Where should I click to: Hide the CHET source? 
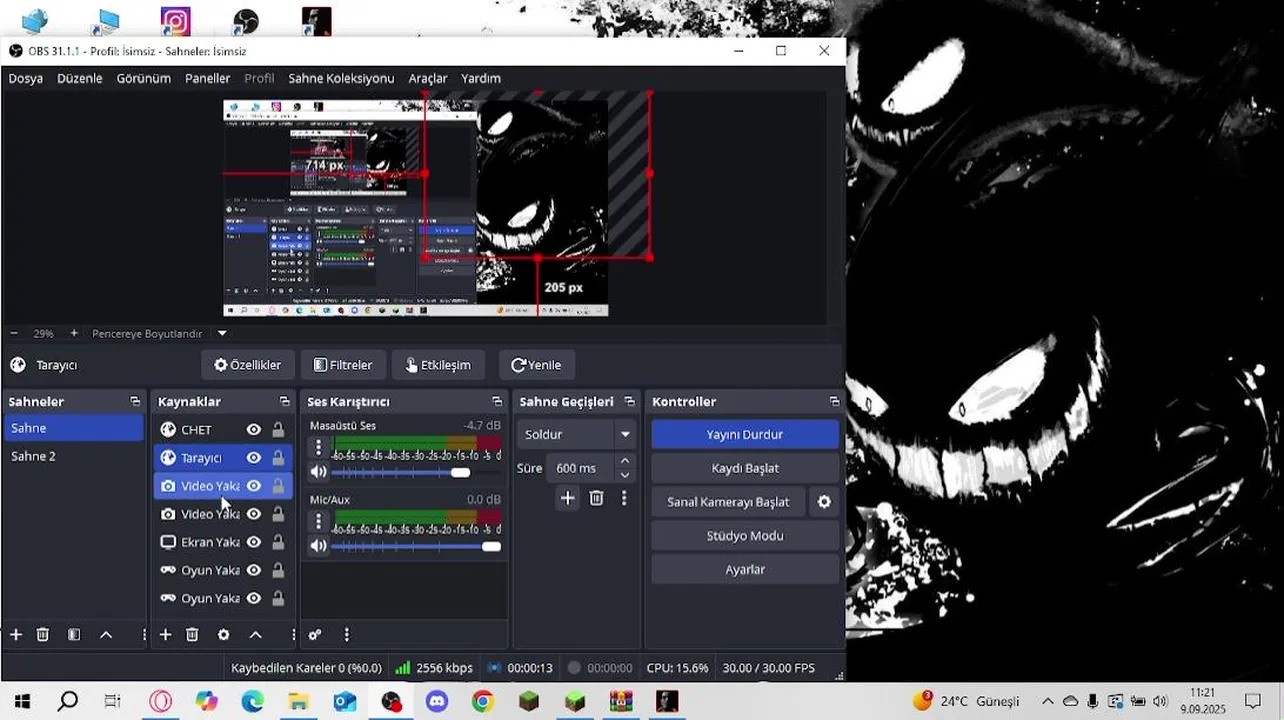[254, 430]
